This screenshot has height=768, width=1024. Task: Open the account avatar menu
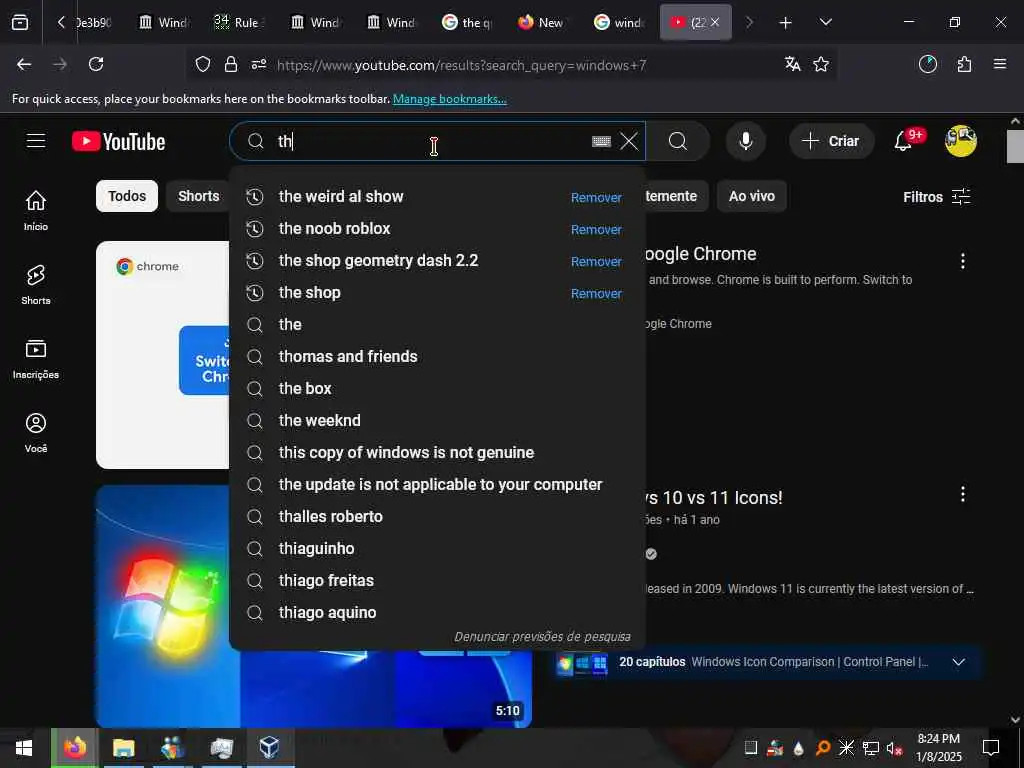click(961, 141)
